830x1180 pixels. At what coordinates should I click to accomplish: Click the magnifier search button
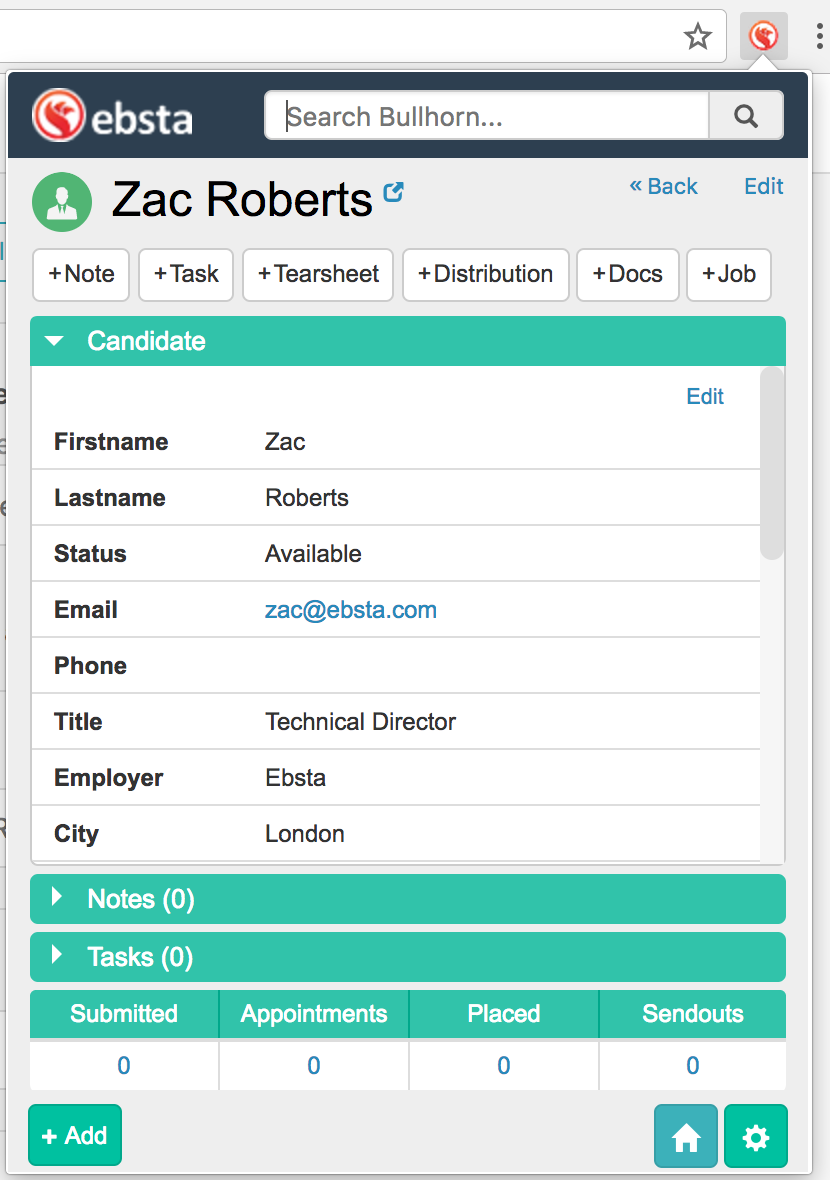tap(746, 116)
